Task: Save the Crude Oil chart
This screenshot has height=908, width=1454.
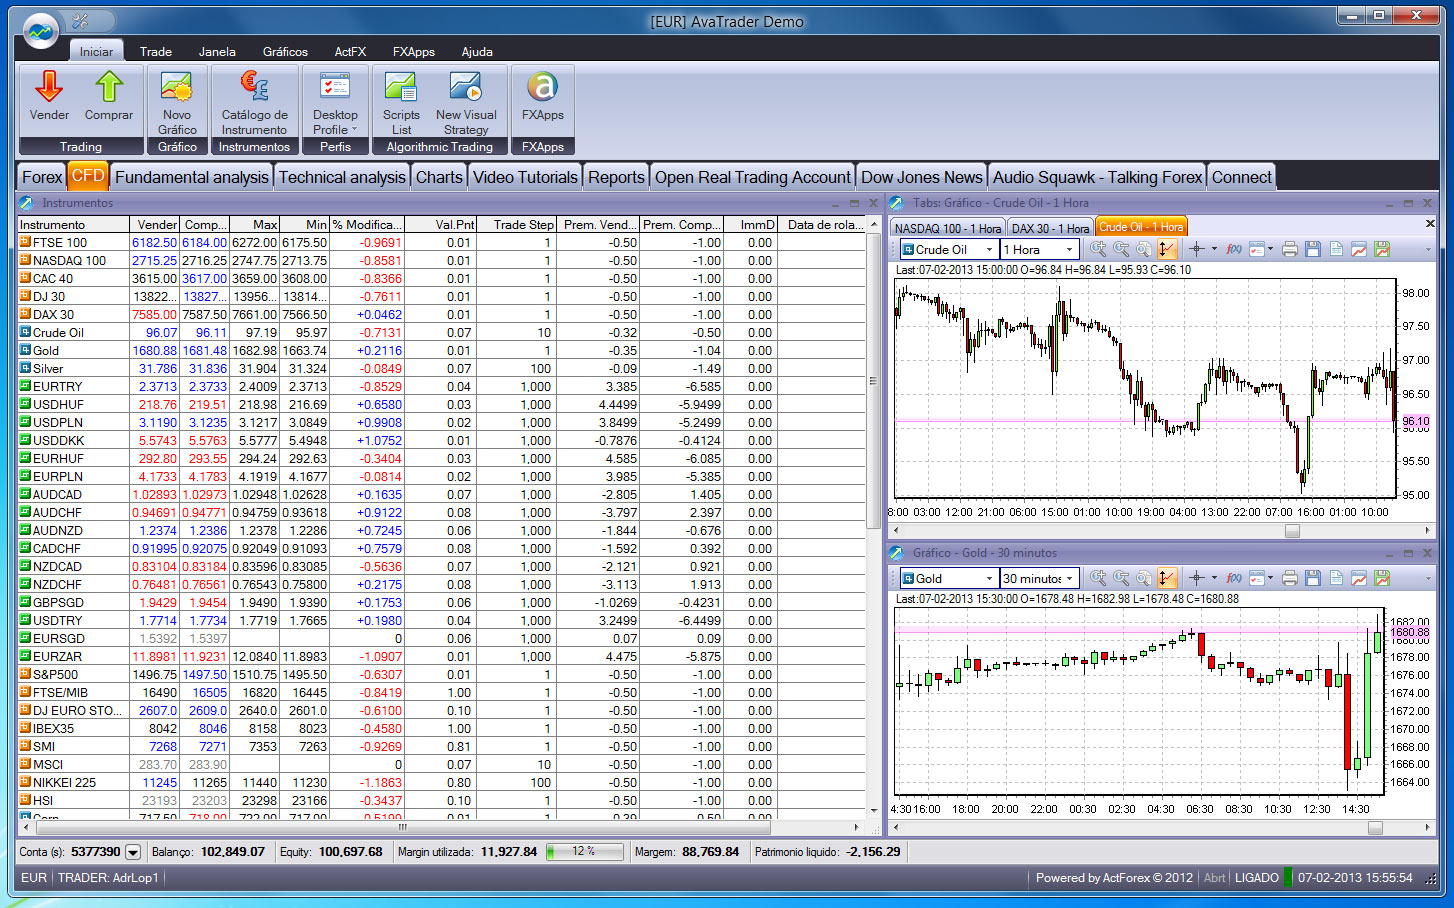Action: [x=1313, y=249]
